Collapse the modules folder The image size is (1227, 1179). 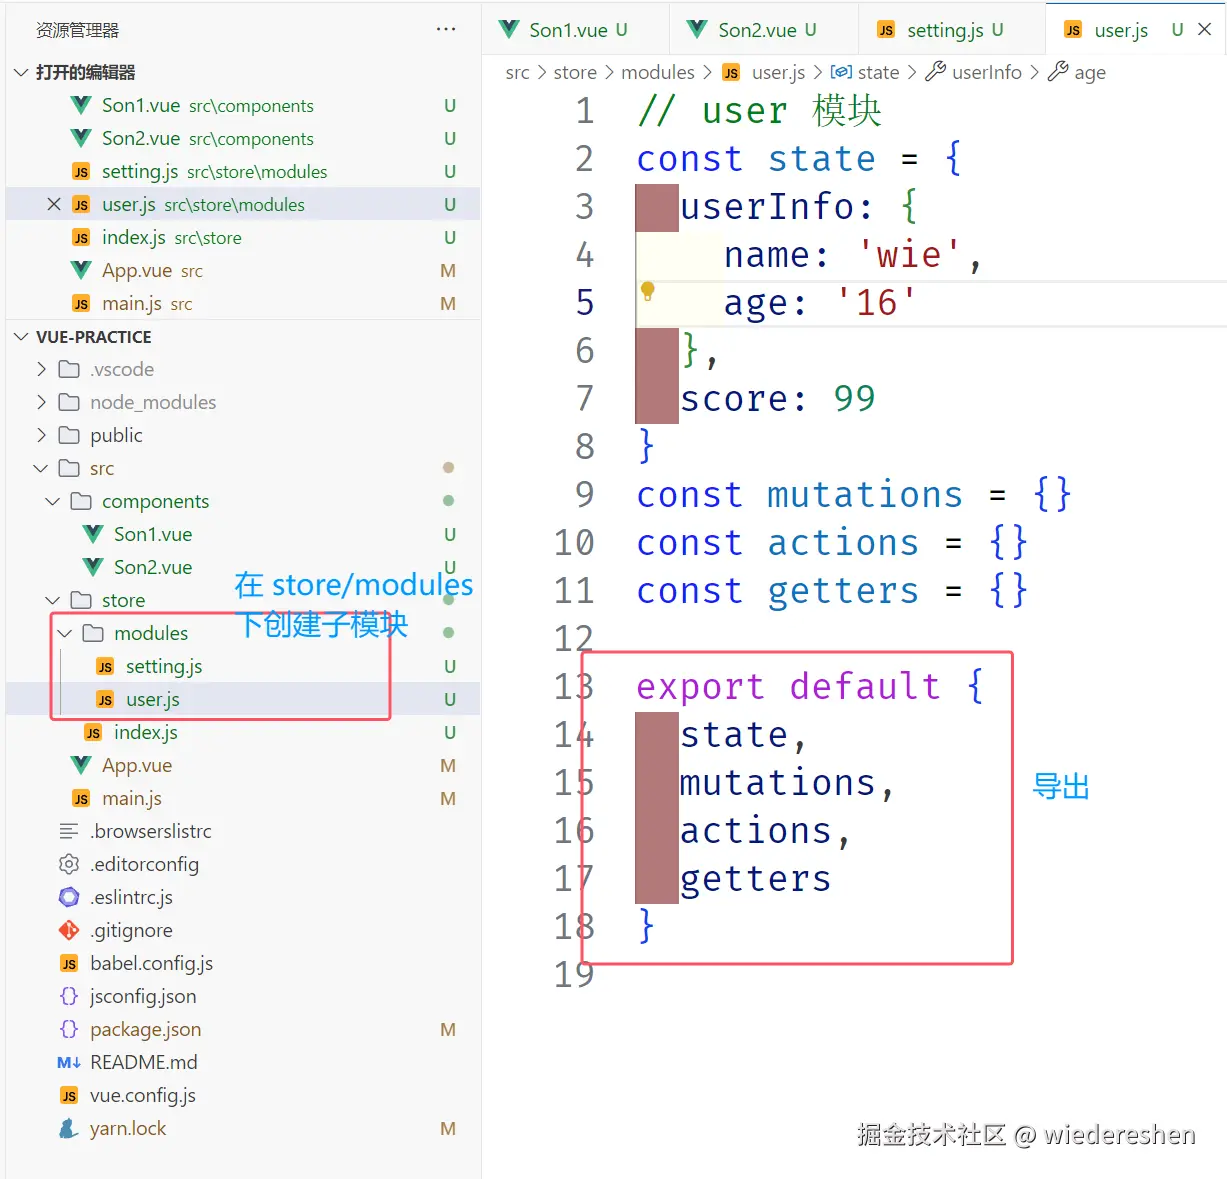[x=65, y=633]
